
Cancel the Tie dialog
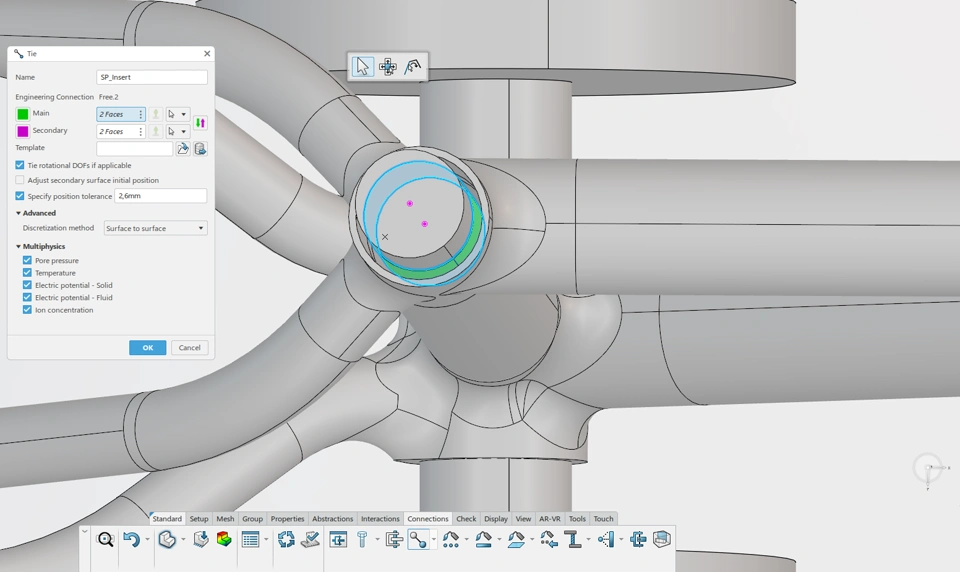pos(188,348)
